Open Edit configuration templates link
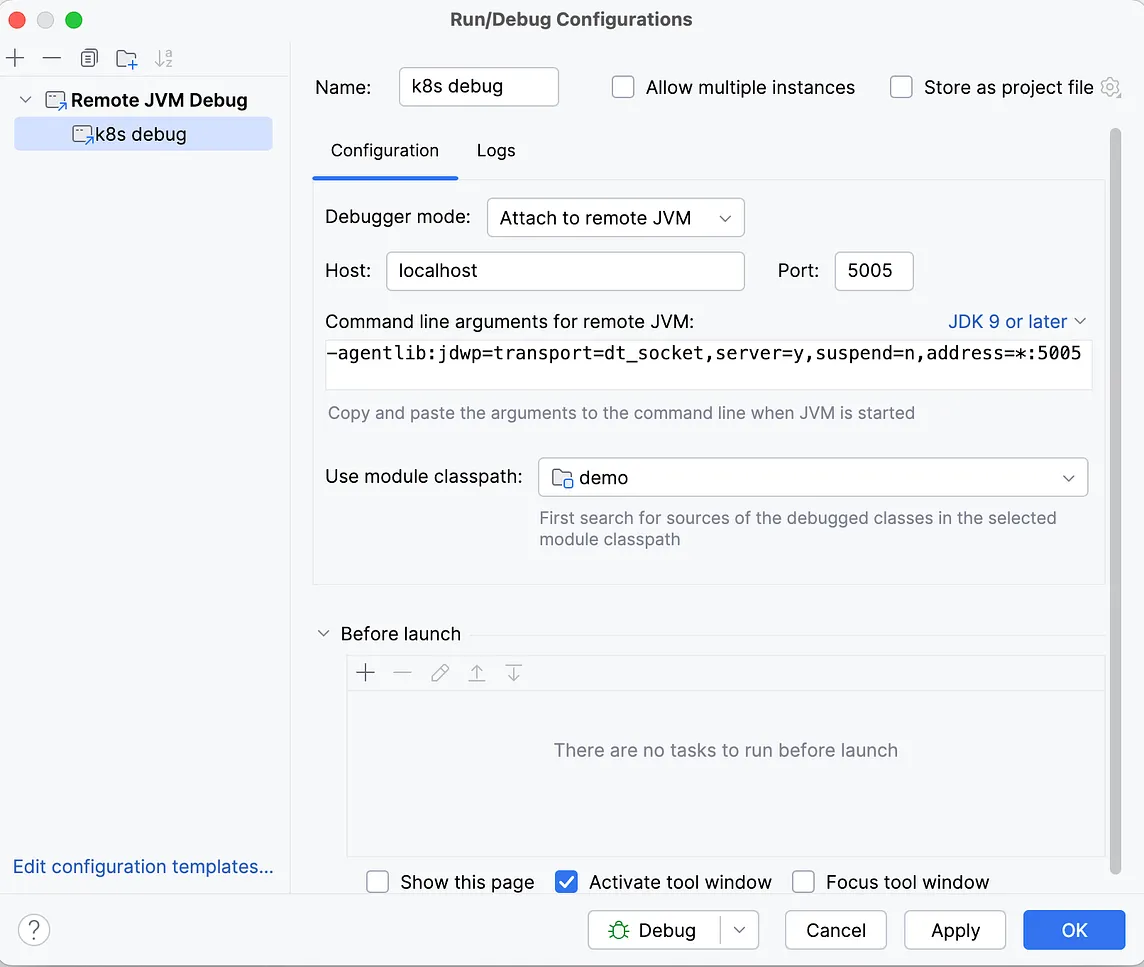This screenshot has height=967, width=1144. (143, 867)
